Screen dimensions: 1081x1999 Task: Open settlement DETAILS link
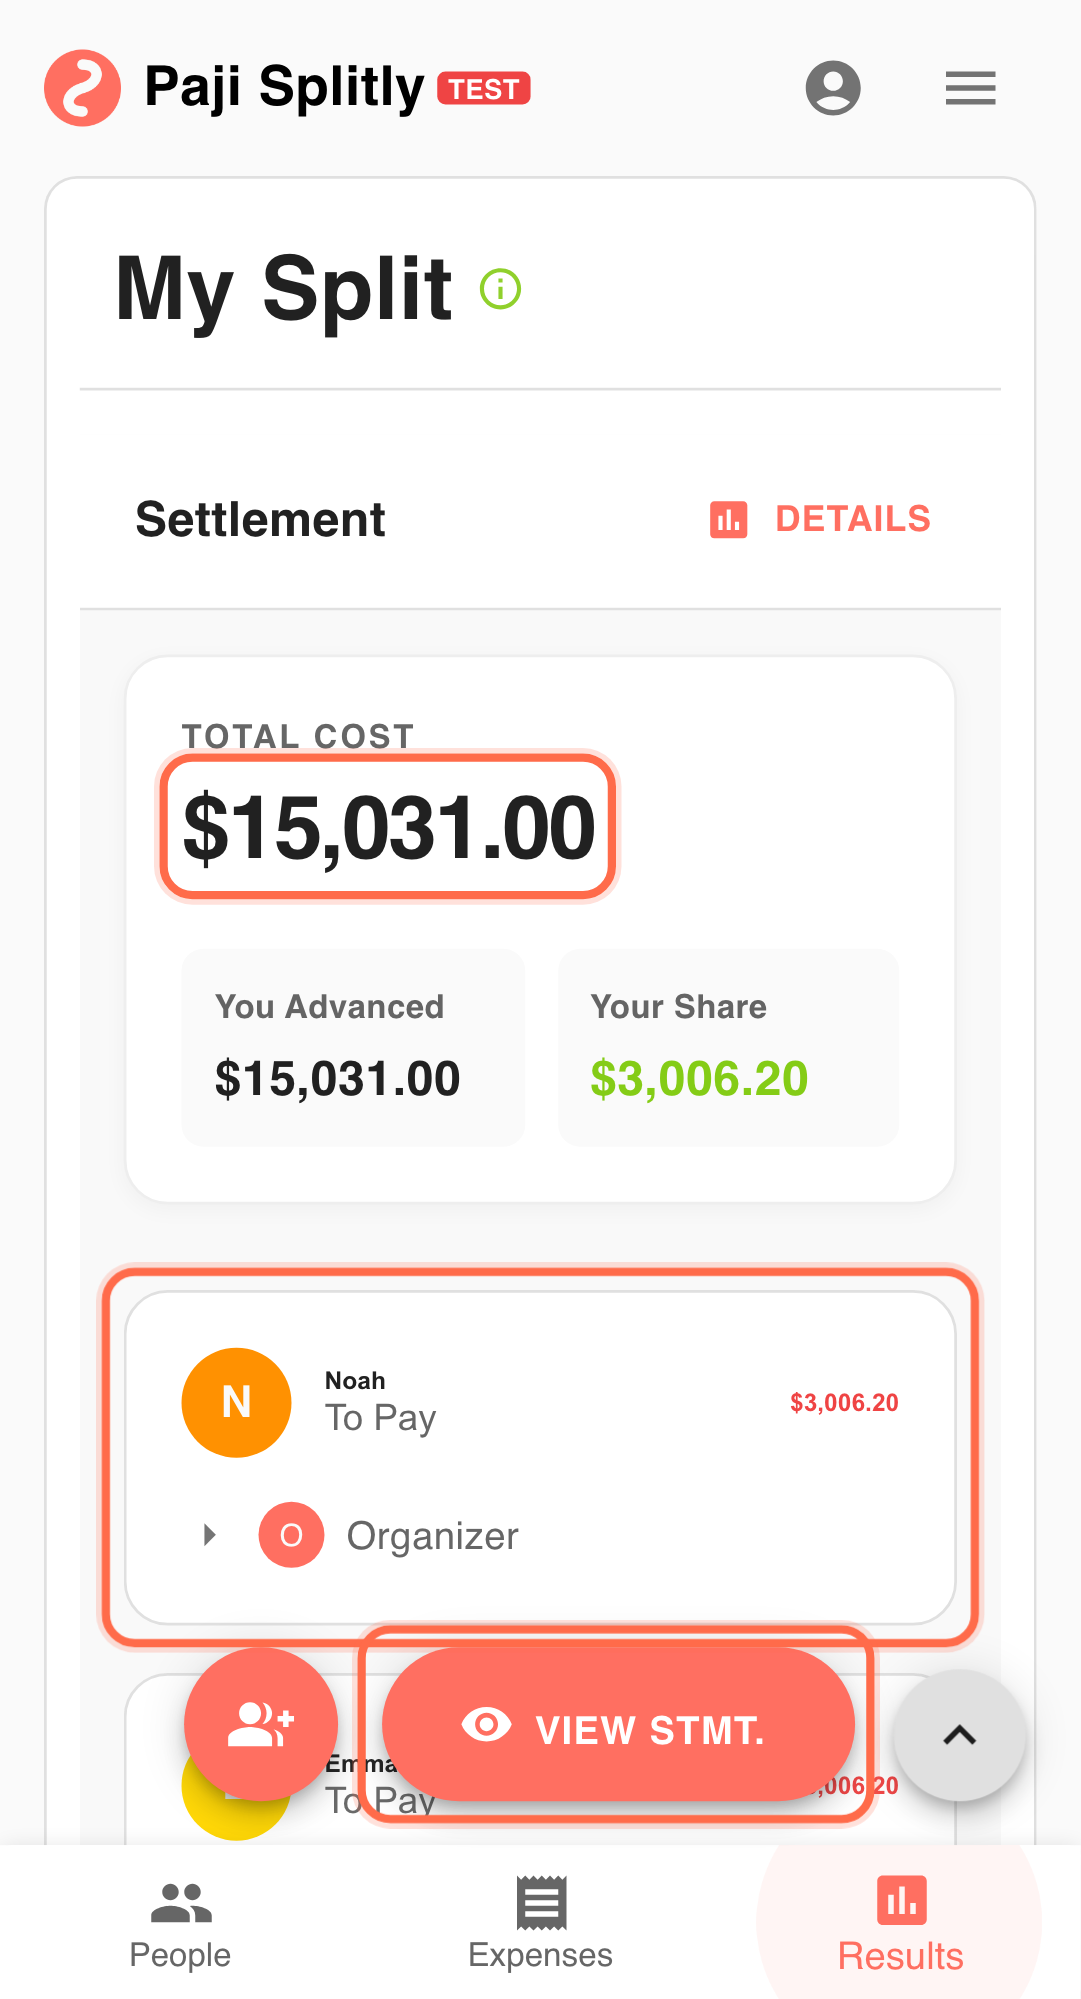[852, 520]
